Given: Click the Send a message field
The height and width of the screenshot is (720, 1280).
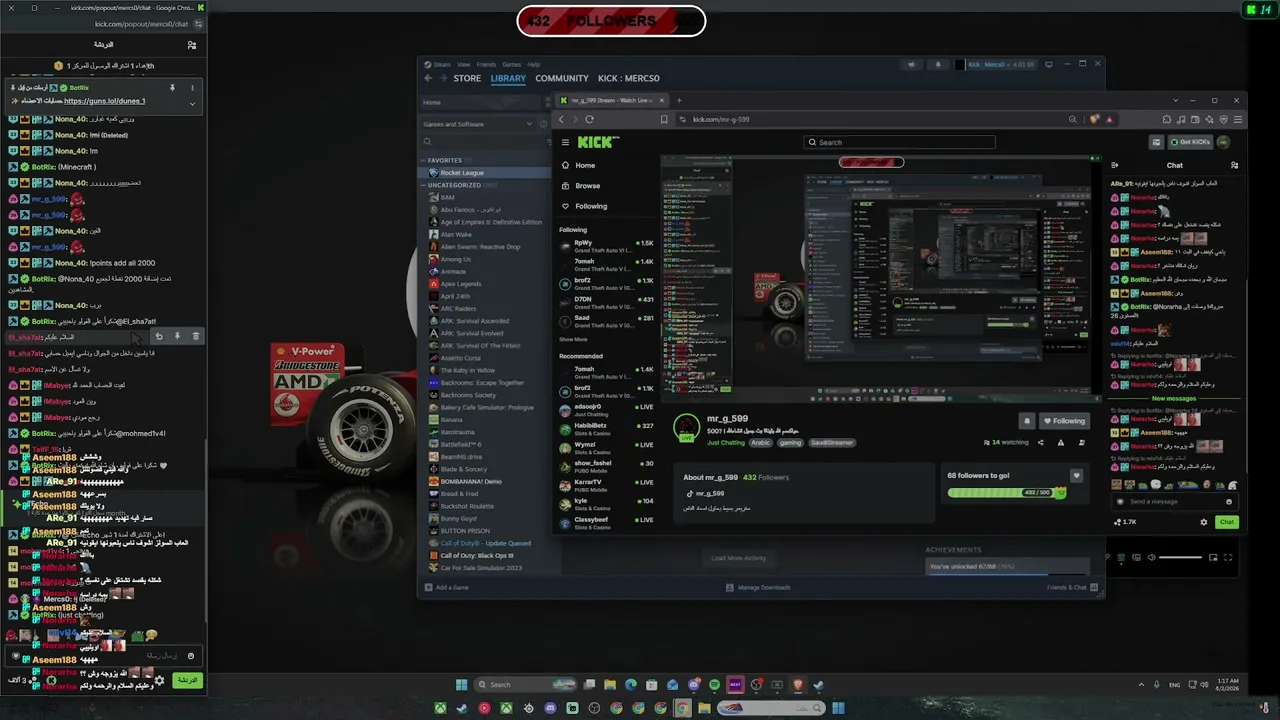Looking at the screenshot, I should click(1173, 501).
